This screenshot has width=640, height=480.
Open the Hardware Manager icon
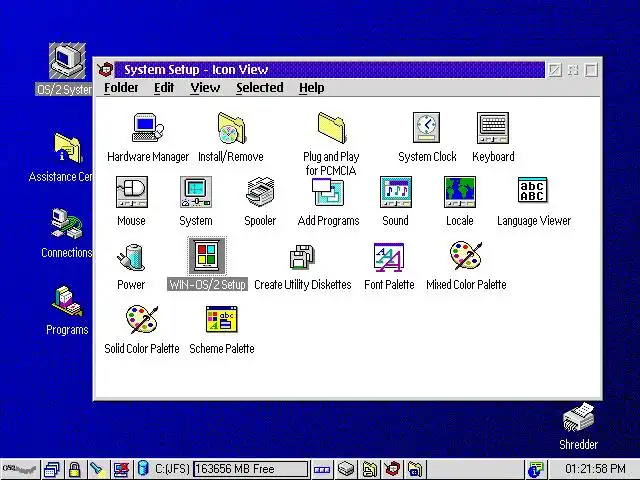(148, 128)
